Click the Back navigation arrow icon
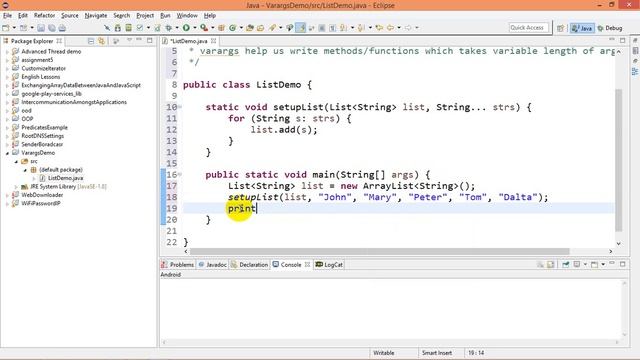Image resolution: width=640 pixels, height=360 pixels. 391,28
